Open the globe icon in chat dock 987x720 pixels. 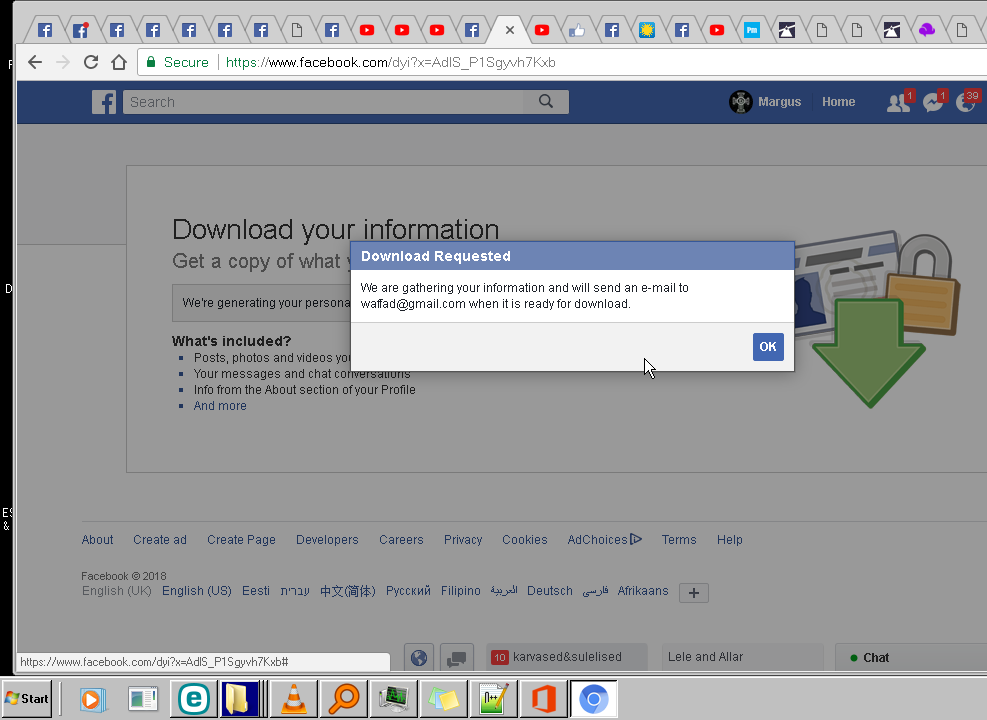point(419,658)
